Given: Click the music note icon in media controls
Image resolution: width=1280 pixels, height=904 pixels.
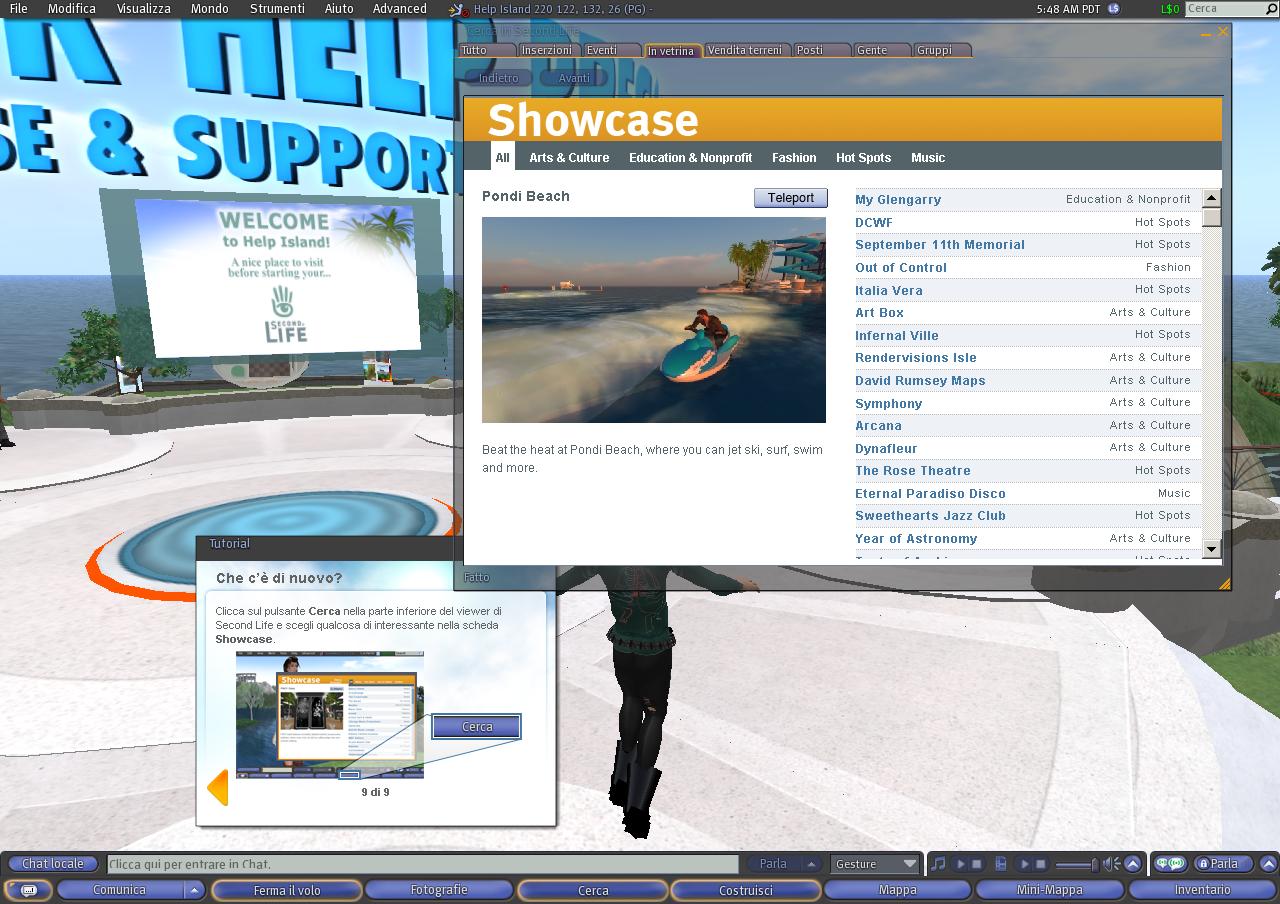Looking at the screenshot, I should pos(938,864).
